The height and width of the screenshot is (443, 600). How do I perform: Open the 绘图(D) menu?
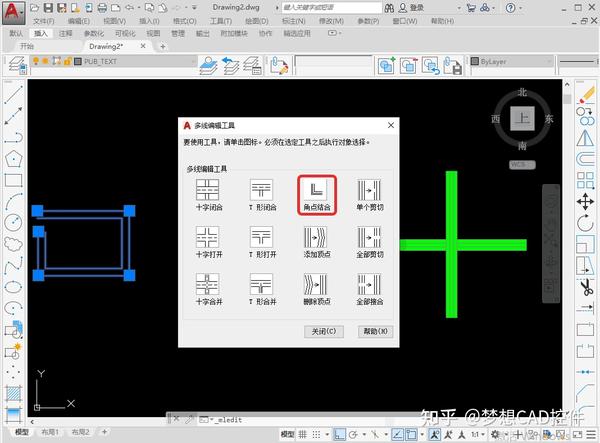coord(257,21)
